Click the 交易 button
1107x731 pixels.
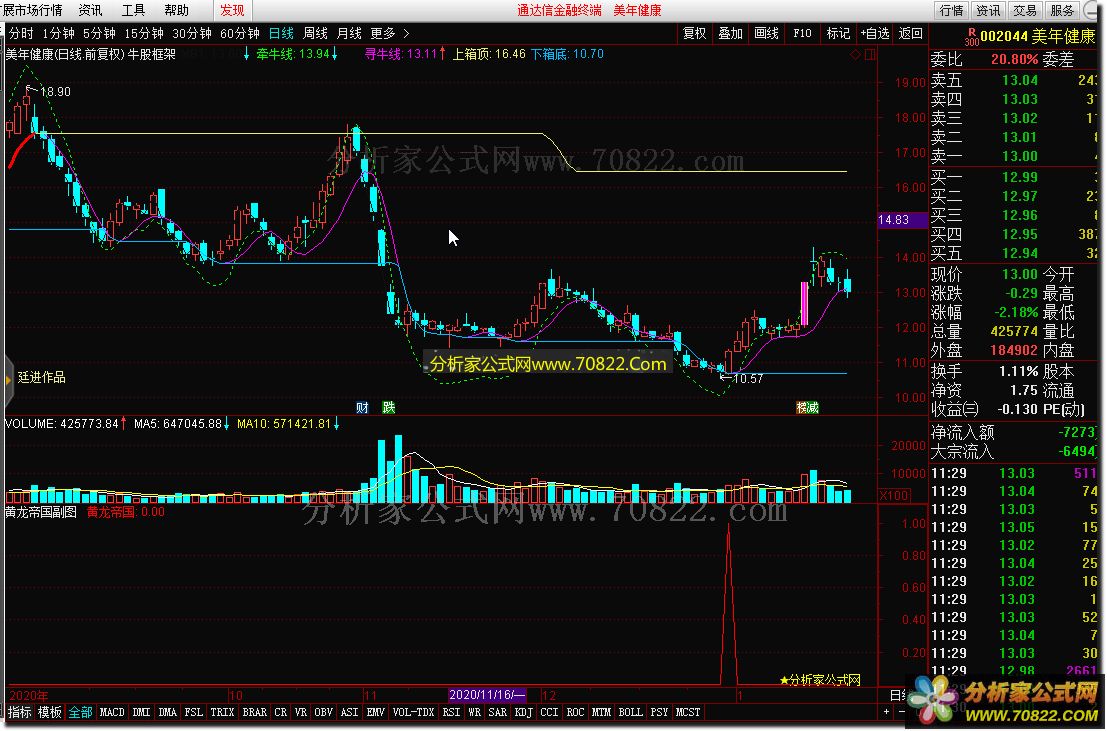click(x=1025, y=10)
